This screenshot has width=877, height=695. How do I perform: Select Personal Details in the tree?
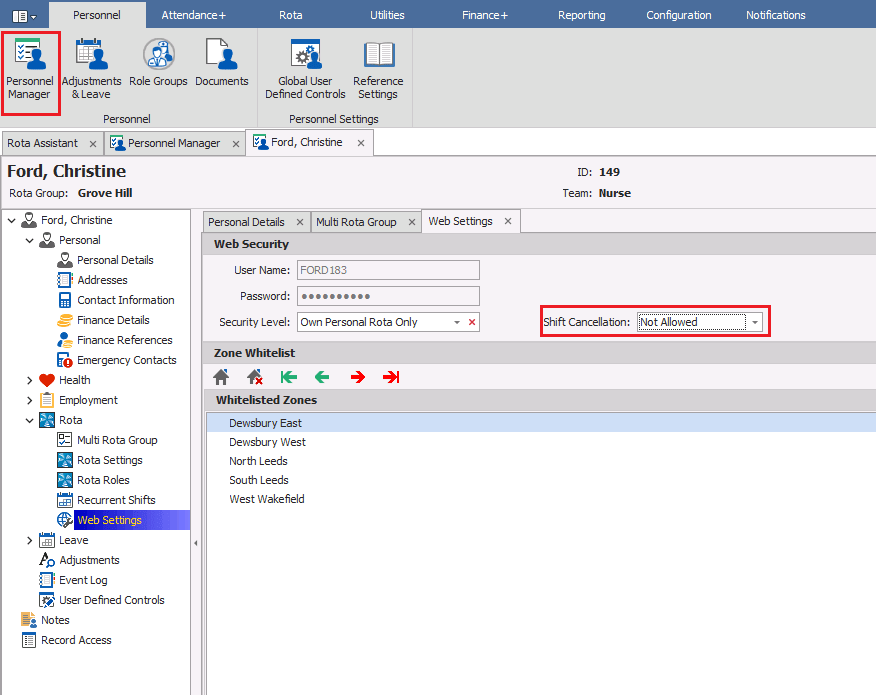pos(115,260)
